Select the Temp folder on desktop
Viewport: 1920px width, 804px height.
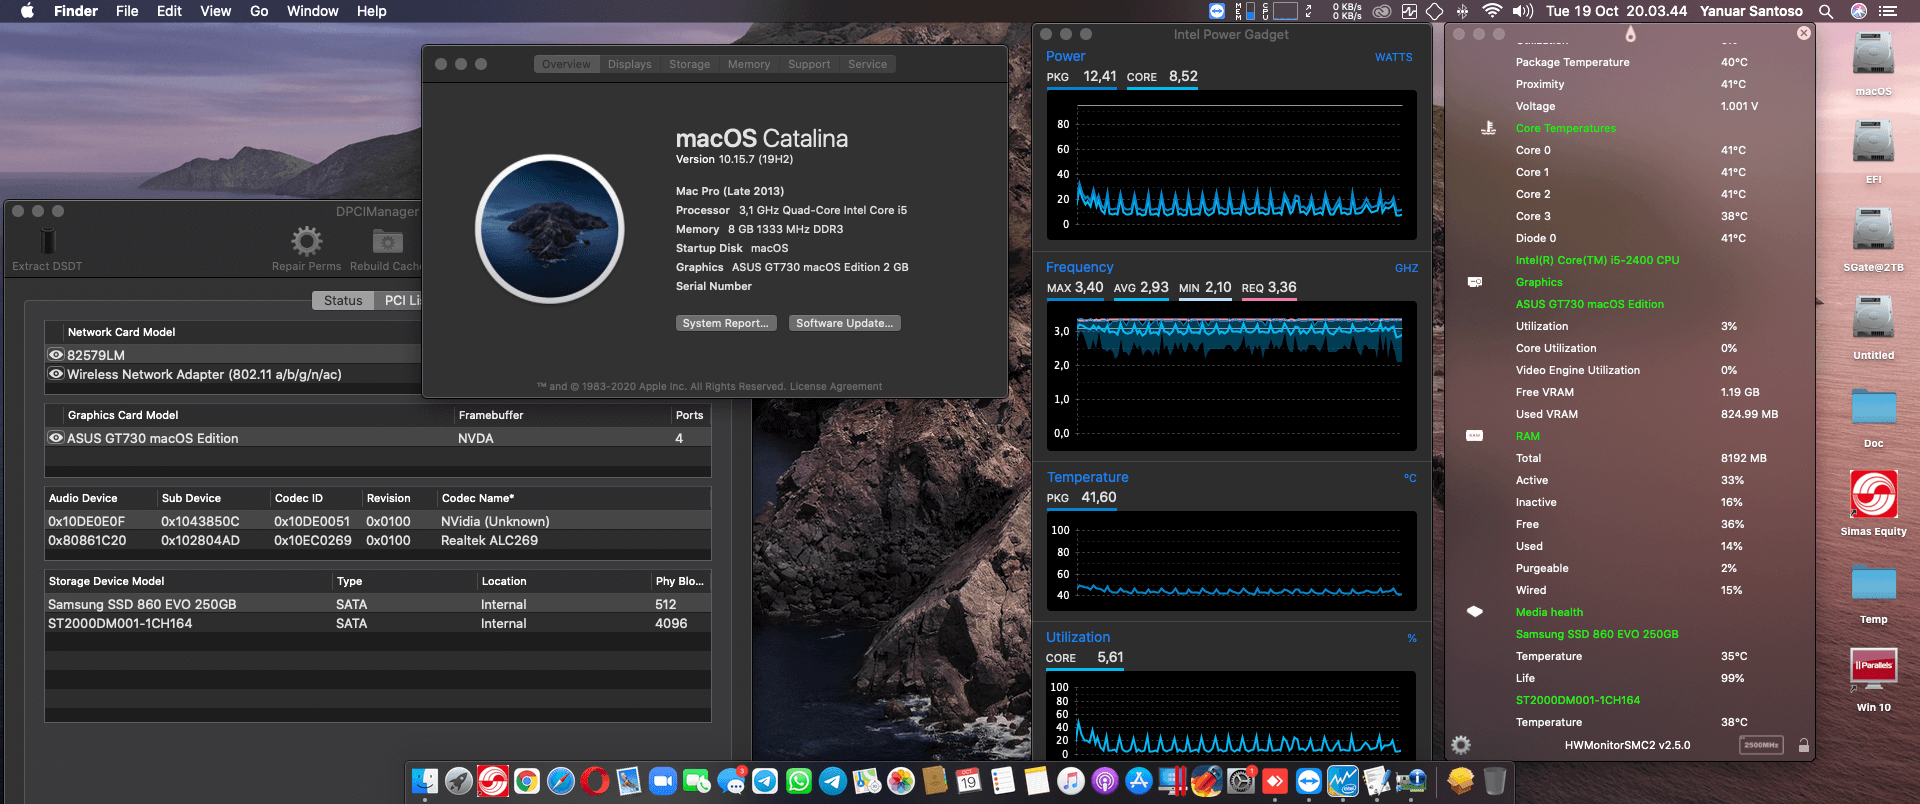click(1873, 584)
